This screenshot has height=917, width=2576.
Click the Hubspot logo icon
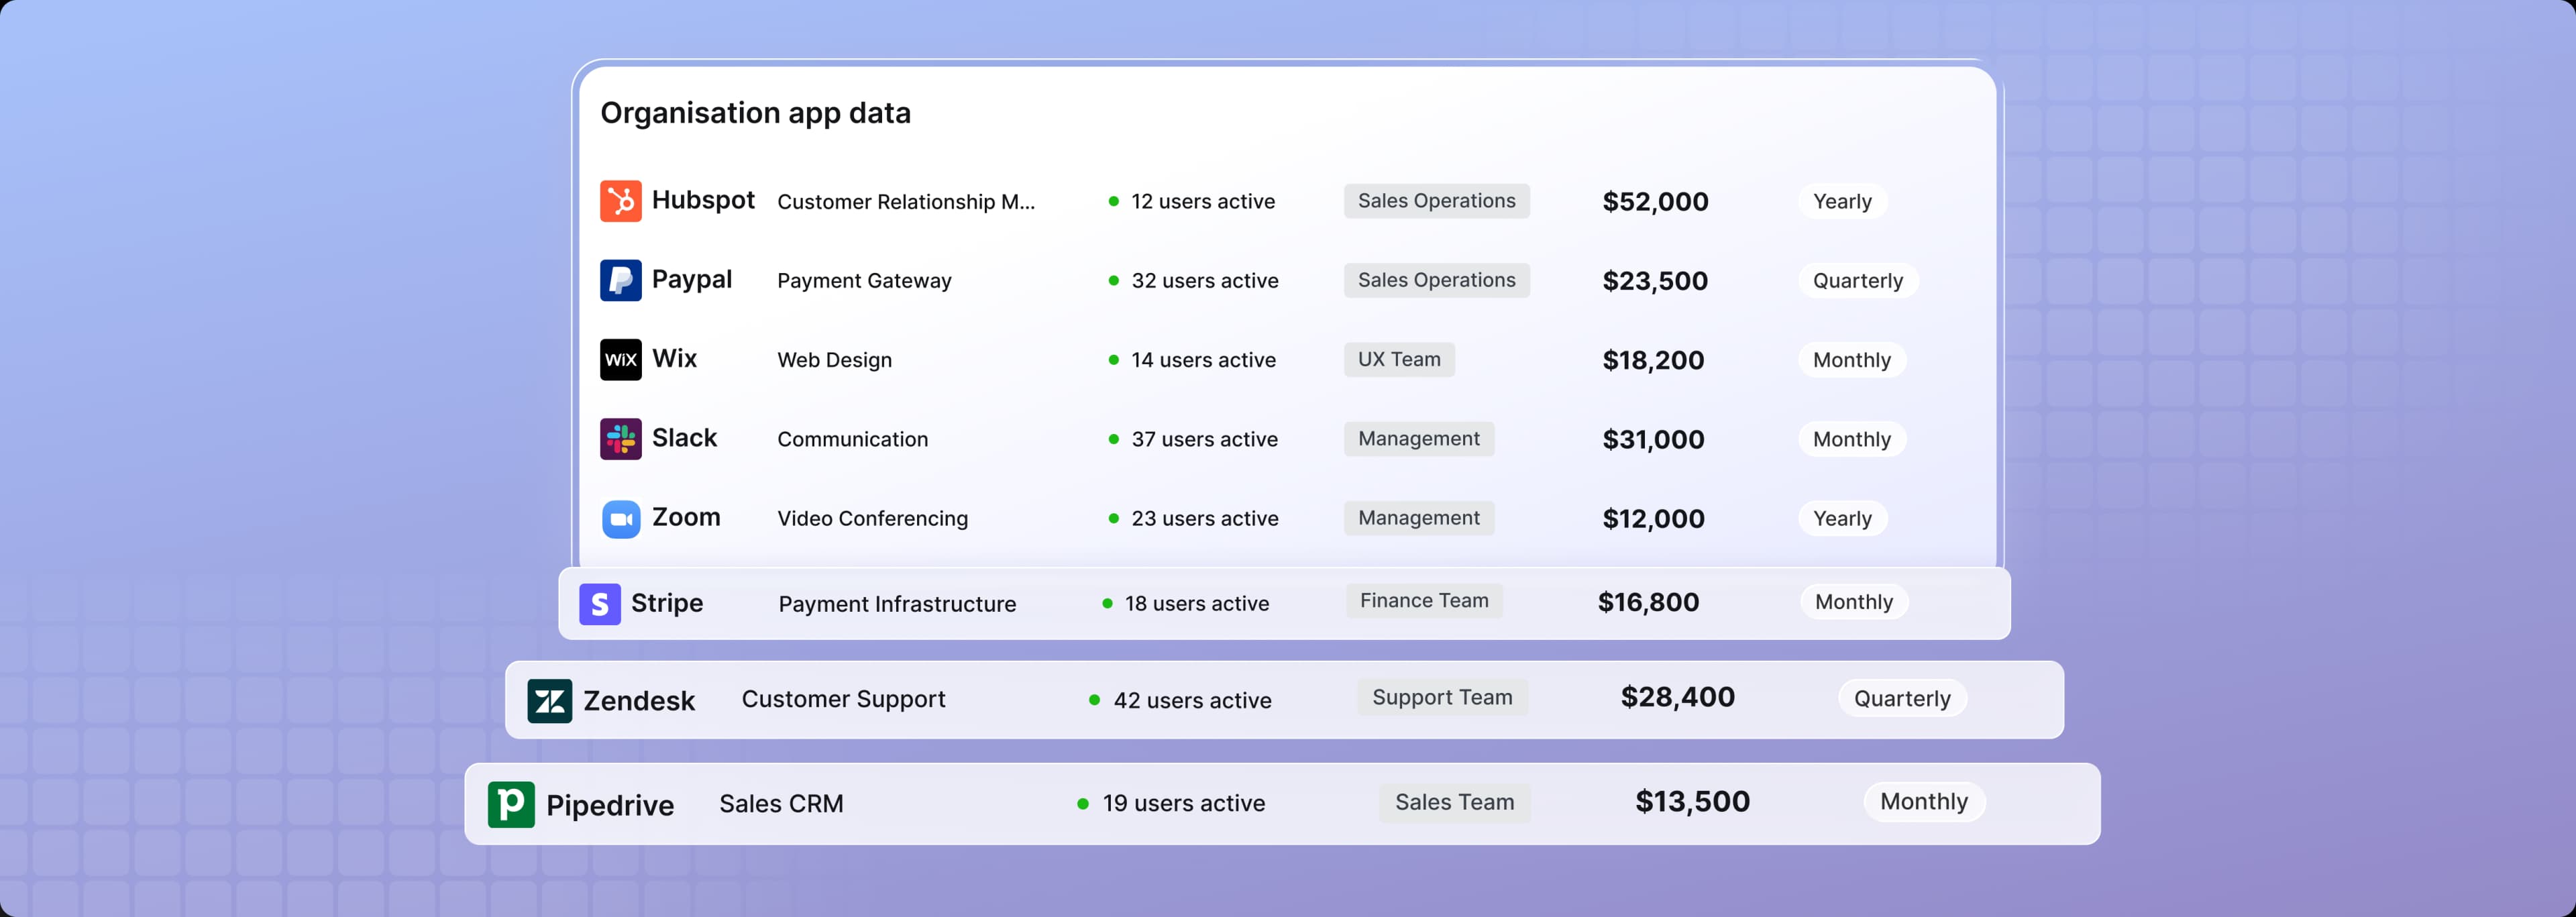pyautogui.click(x=620, y=201)
